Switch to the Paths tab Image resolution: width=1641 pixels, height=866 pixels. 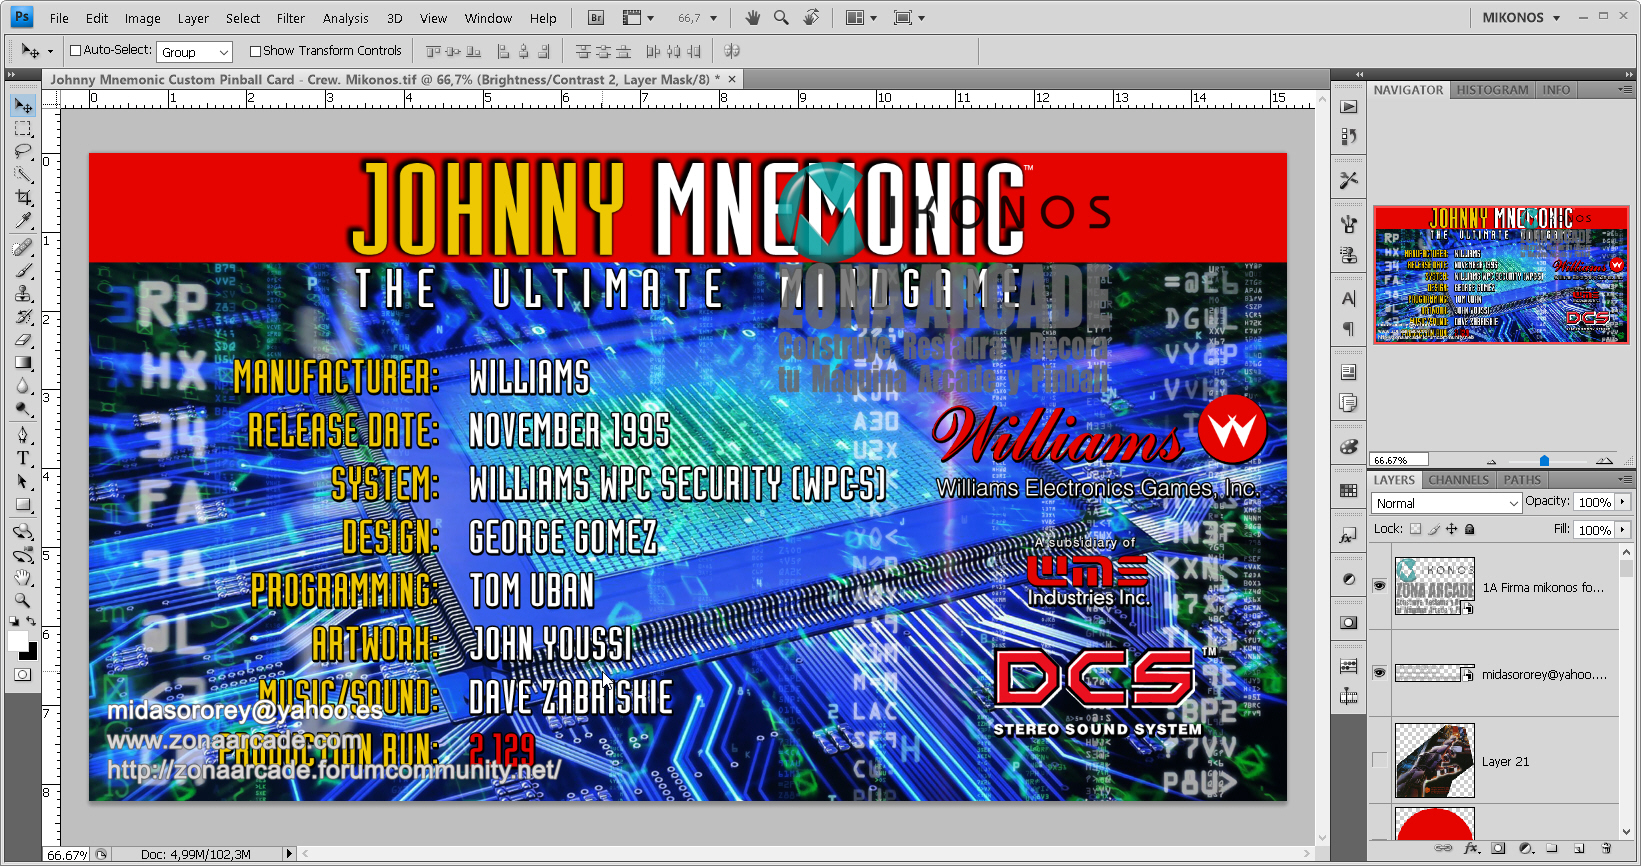point(1522,480)
